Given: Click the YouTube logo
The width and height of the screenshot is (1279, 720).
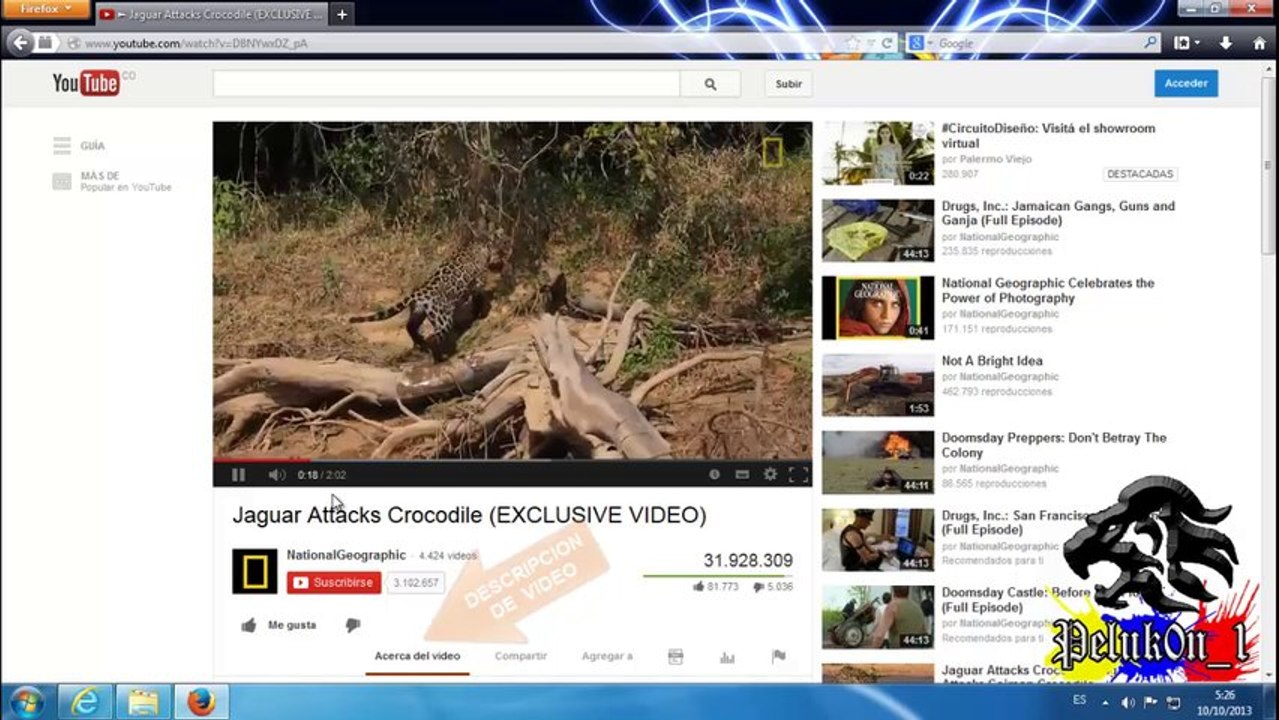Looking at the screenshot, I should click(x=86, y=83).
